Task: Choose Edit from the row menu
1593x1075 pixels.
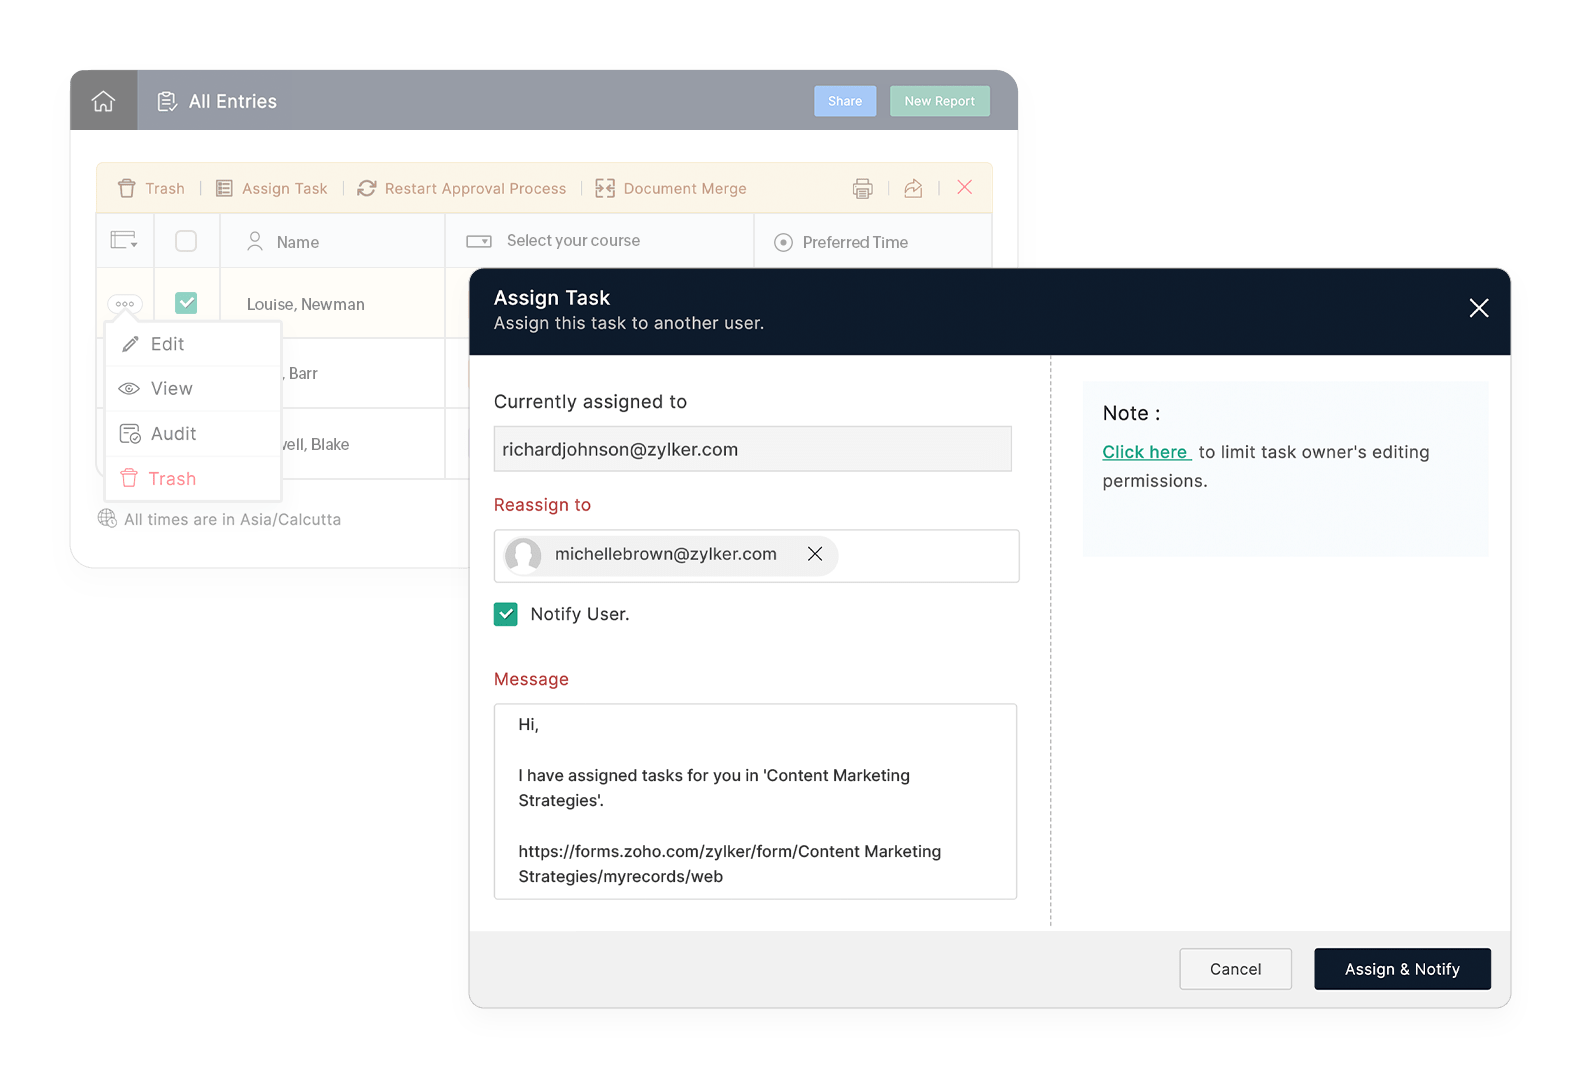Action: click(x=193, y=344)
